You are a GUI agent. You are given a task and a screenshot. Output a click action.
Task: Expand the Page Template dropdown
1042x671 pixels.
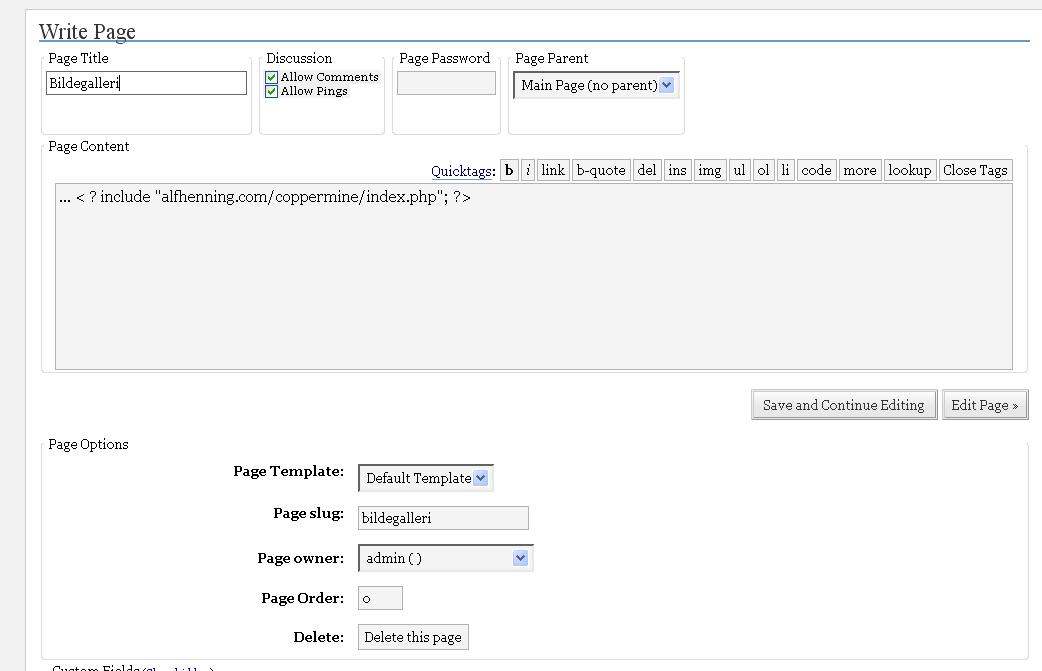coord(425,478)
